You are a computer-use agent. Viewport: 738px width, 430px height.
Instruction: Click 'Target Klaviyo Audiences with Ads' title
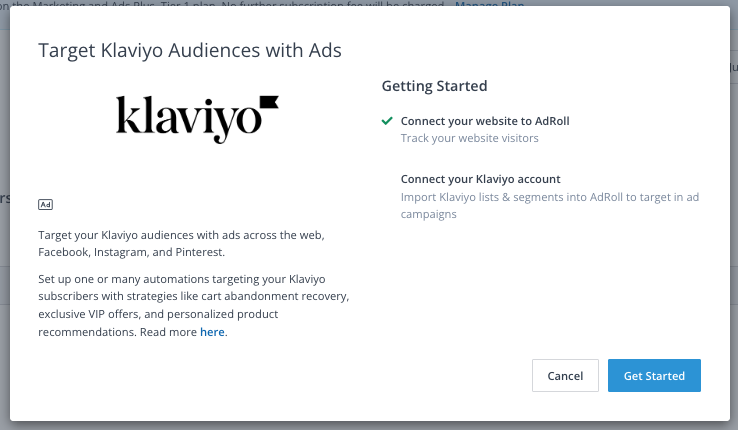click(x=190, y=50)
